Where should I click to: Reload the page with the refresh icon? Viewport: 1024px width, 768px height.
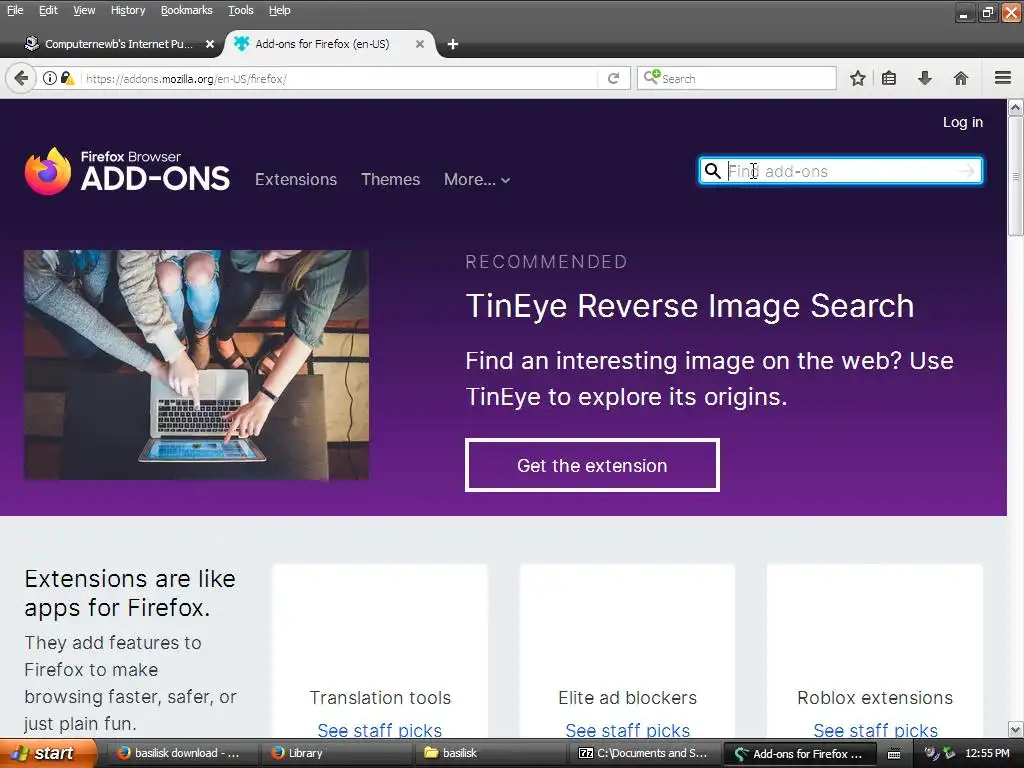click(x=613, y=78)
